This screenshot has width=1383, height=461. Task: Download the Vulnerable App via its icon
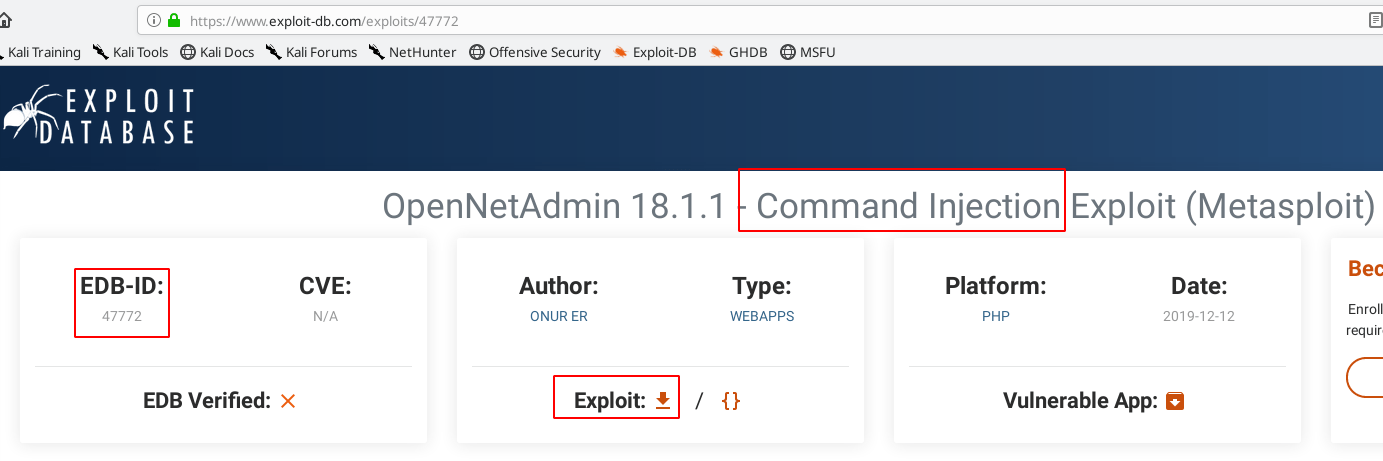[x=1175, y=402]
